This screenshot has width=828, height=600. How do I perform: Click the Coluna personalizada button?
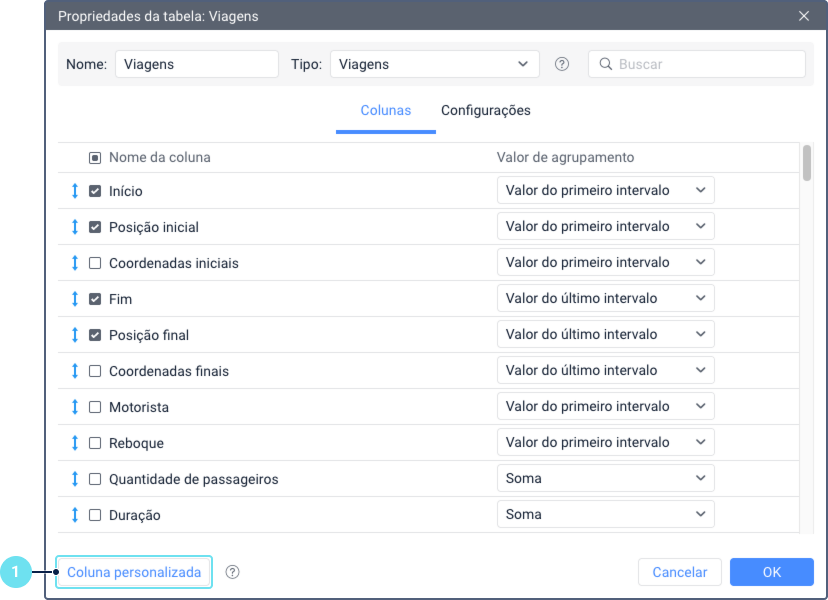pos(134,572)
